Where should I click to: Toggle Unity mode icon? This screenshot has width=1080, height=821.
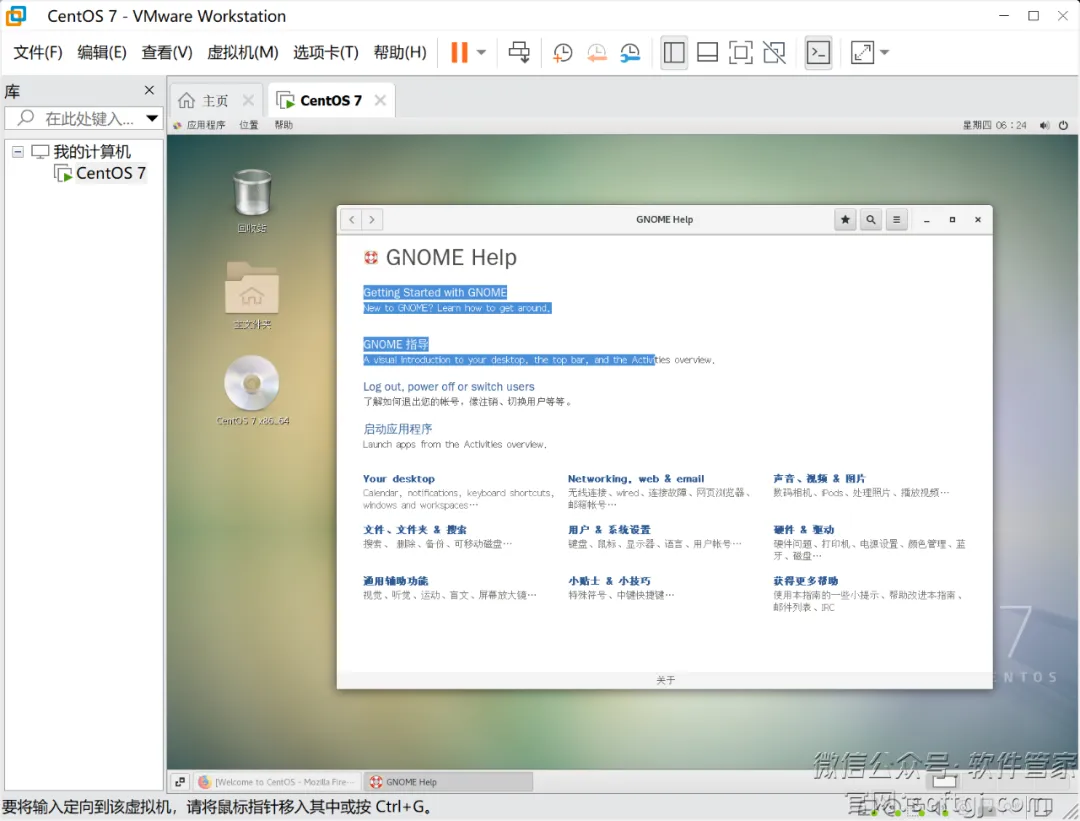click(774, 52)
